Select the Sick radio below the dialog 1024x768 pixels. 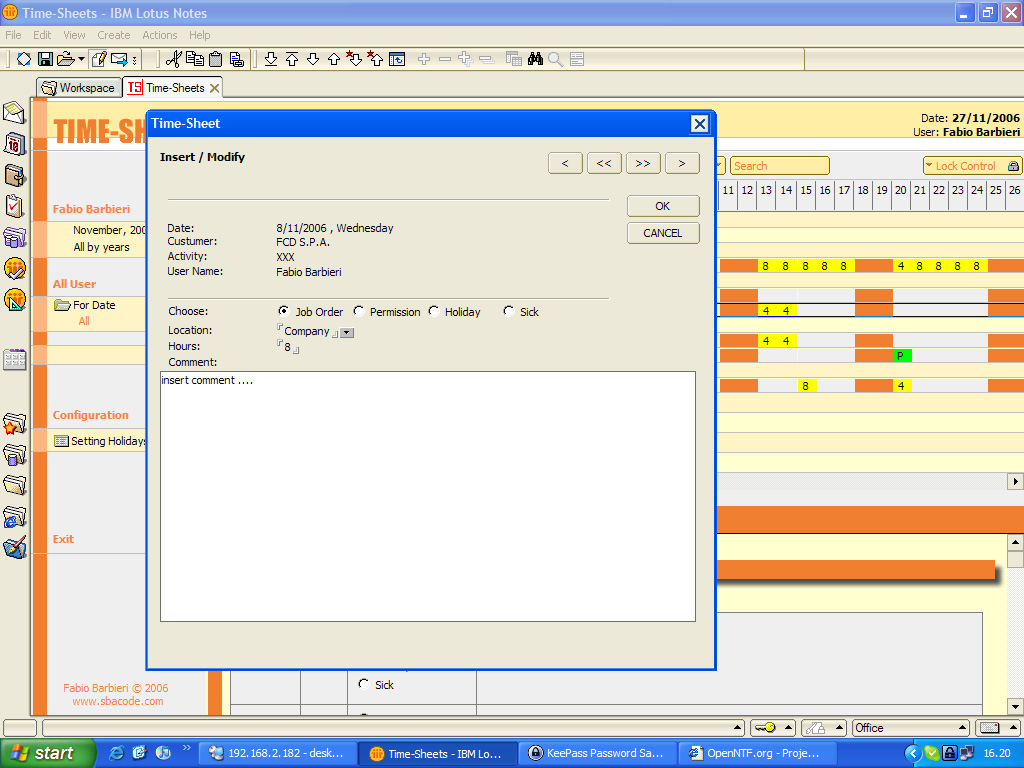coord(364,684)
